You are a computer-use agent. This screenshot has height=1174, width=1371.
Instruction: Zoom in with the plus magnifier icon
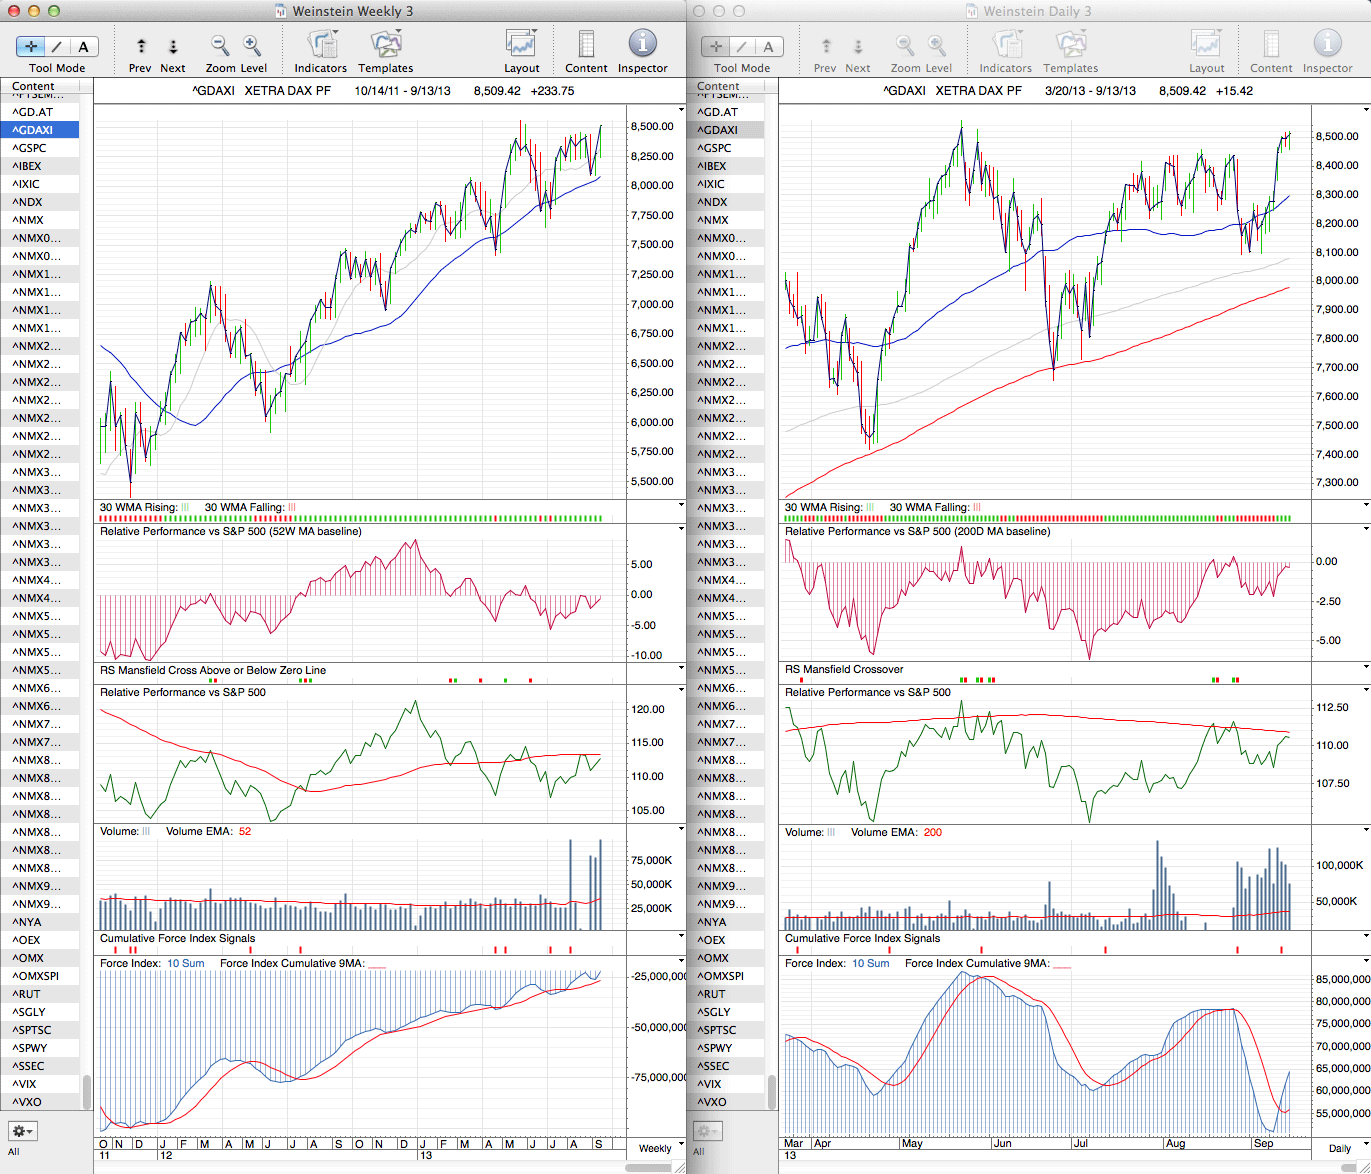[252, 46]
